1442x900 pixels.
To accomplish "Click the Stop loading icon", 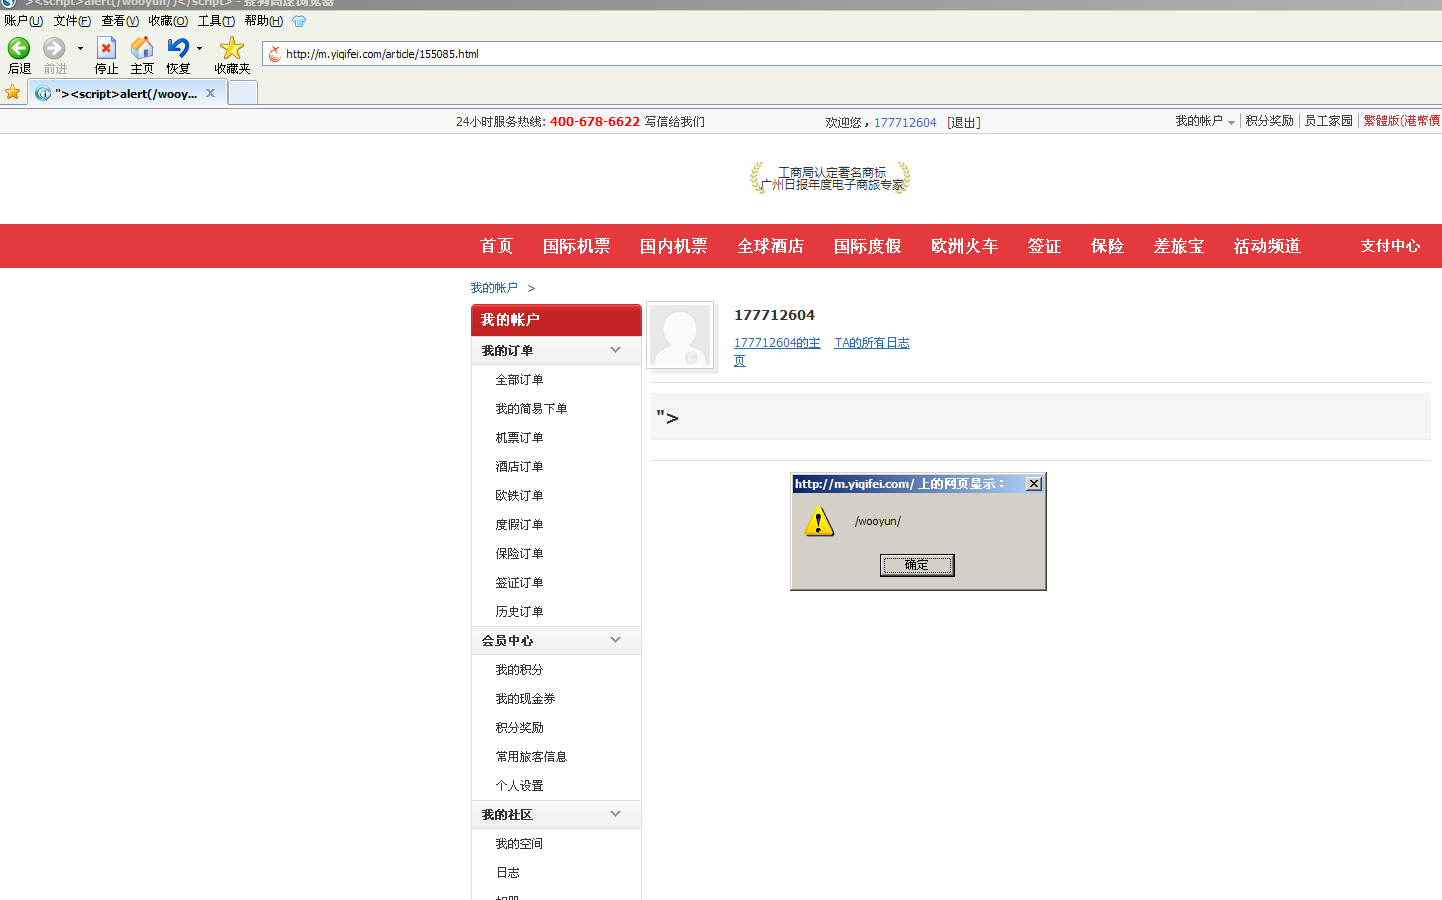I will (106, 48).
